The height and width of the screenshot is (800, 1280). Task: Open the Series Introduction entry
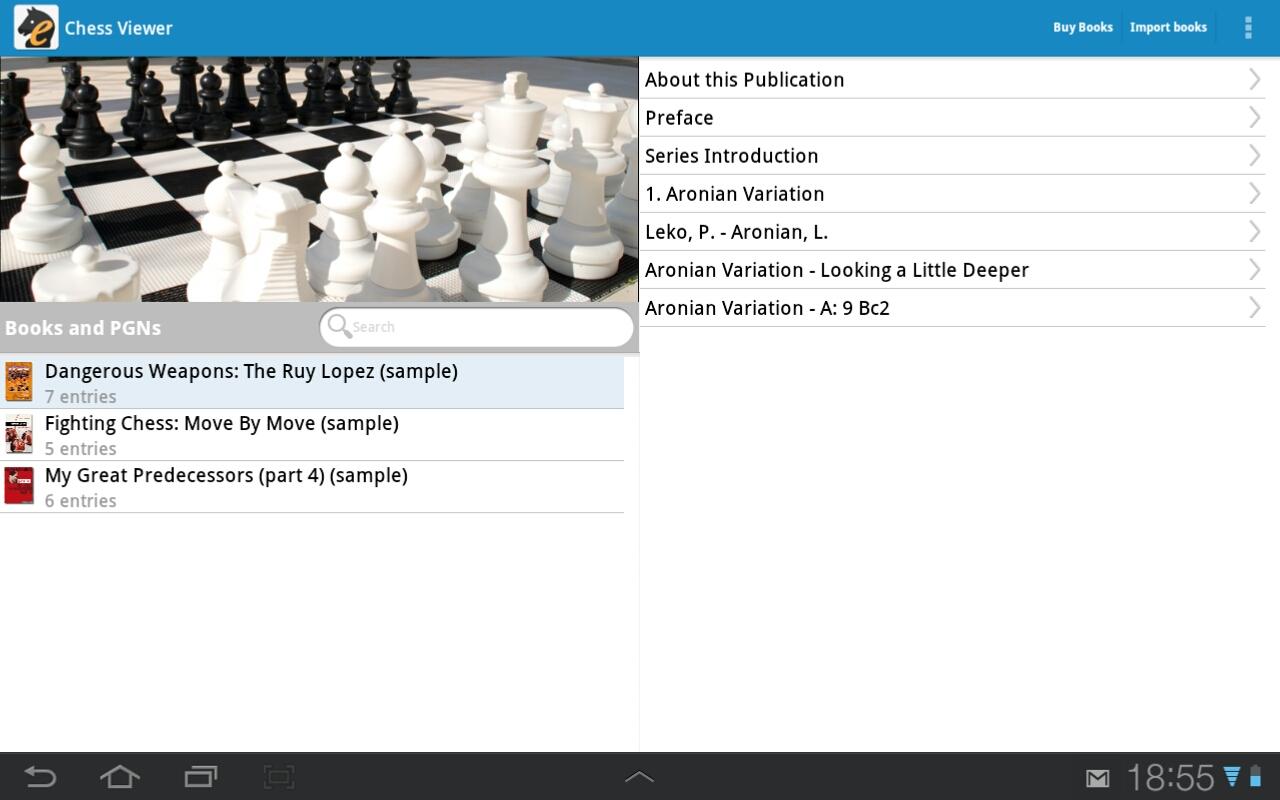click(x=952, y=155)
